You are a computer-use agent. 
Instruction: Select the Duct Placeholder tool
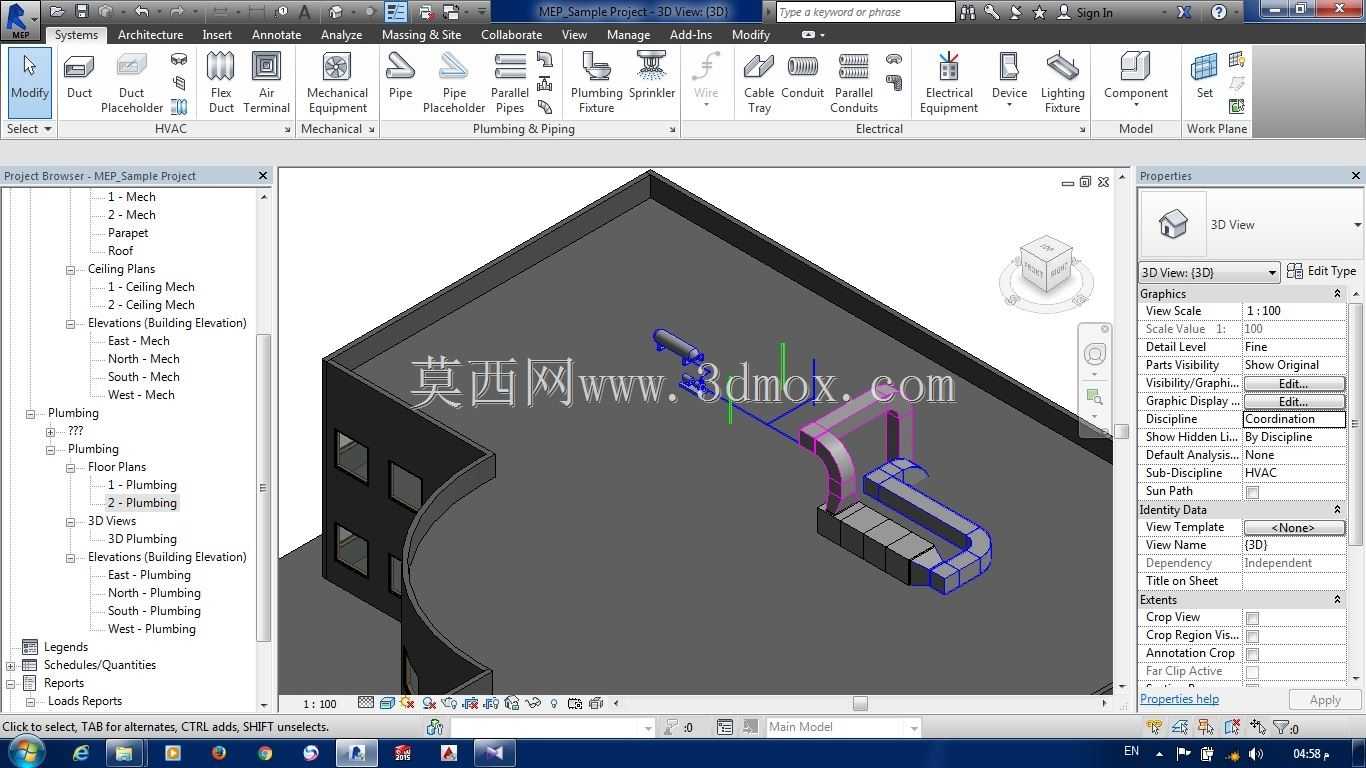point(132,83)
